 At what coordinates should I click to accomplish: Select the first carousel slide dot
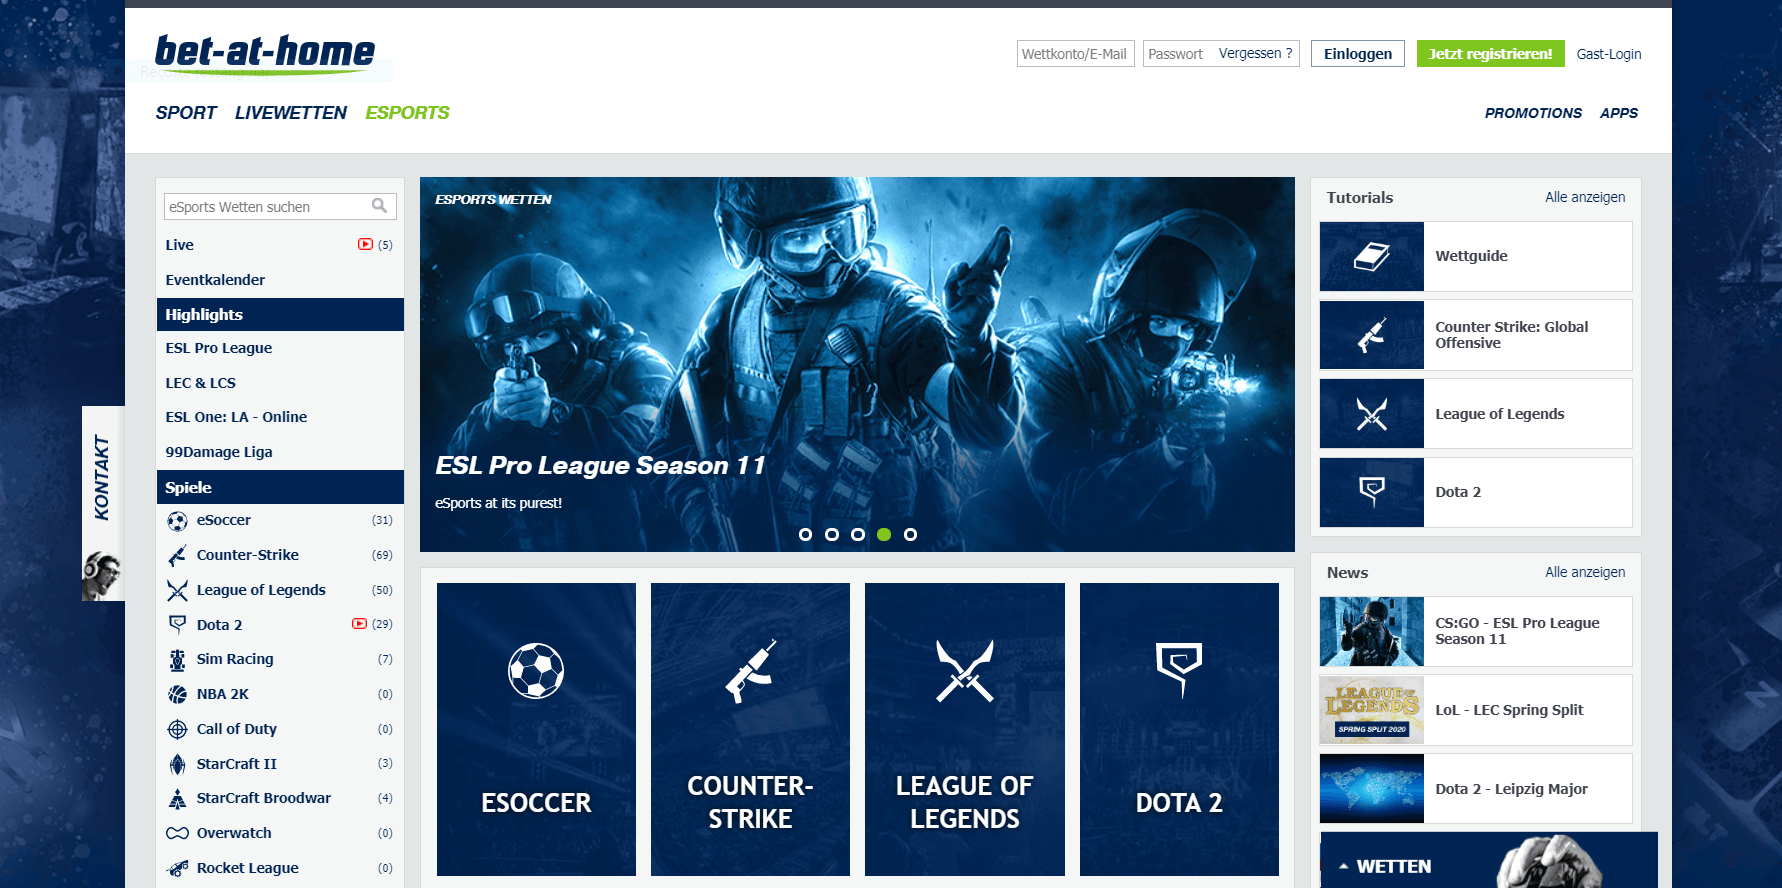click(805, 535)
